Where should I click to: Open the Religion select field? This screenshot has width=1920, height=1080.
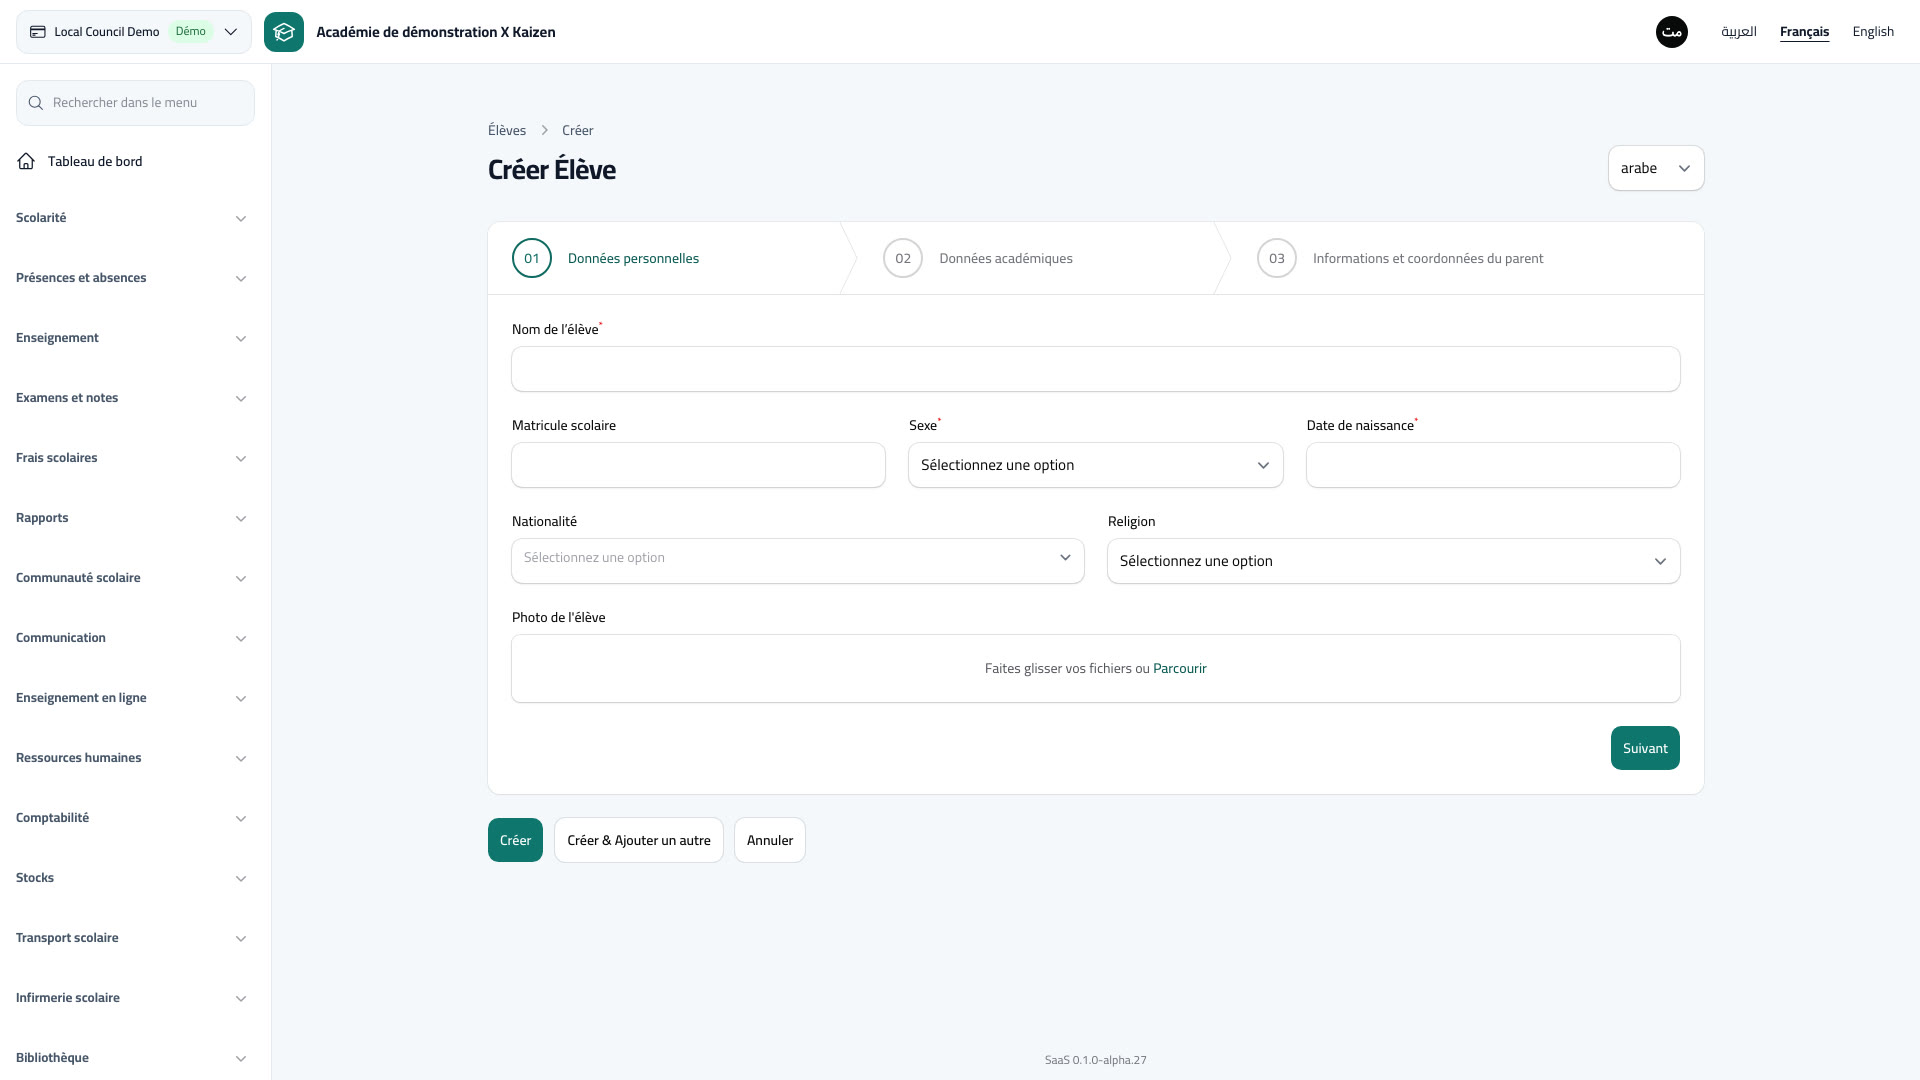pyautogui.click(x=1393, y=561)
